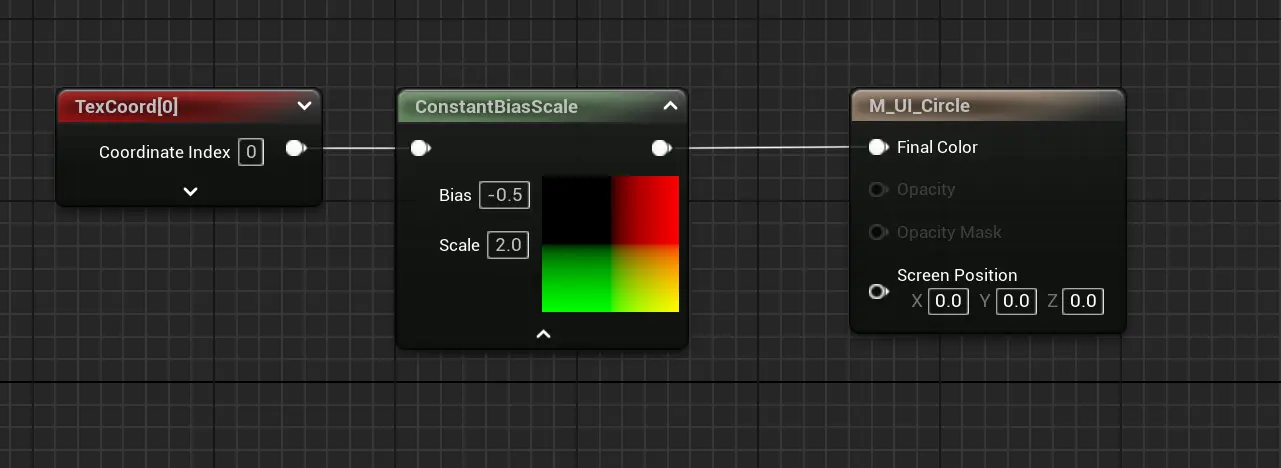Screen dimensions: 1281x468
Task: Click the ConstantBiasScale color preview thumbnail
Action: coord(610,244)
